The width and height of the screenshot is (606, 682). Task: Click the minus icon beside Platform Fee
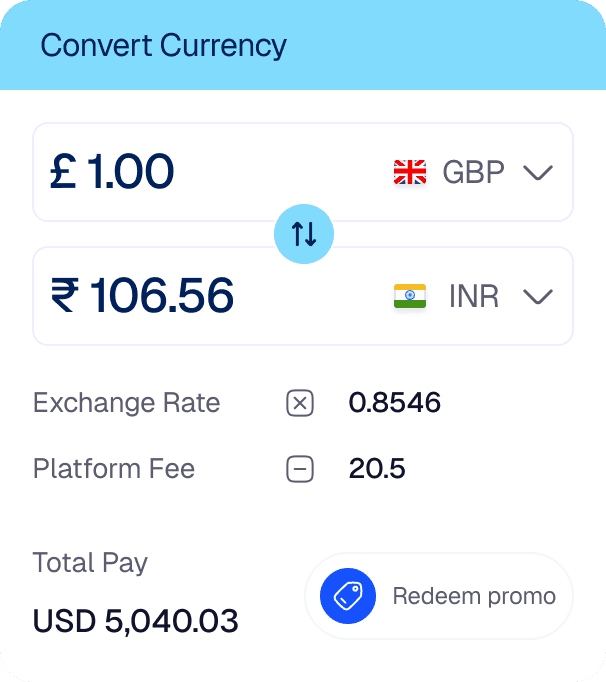[300, 468]
